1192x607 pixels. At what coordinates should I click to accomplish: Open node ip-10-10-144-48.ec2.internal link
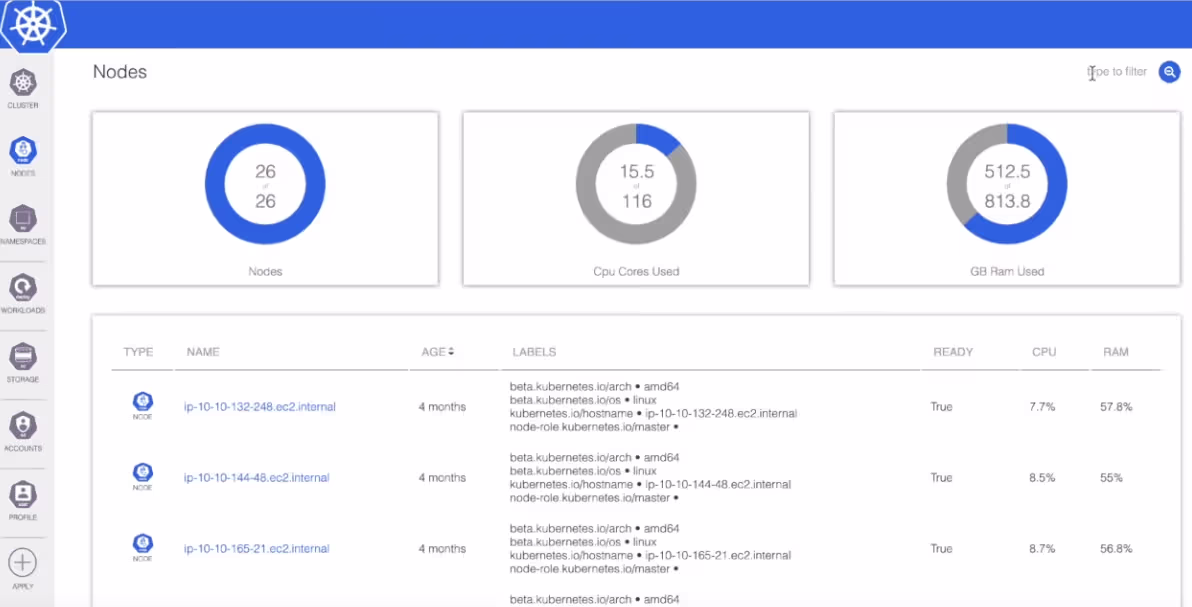256,478
